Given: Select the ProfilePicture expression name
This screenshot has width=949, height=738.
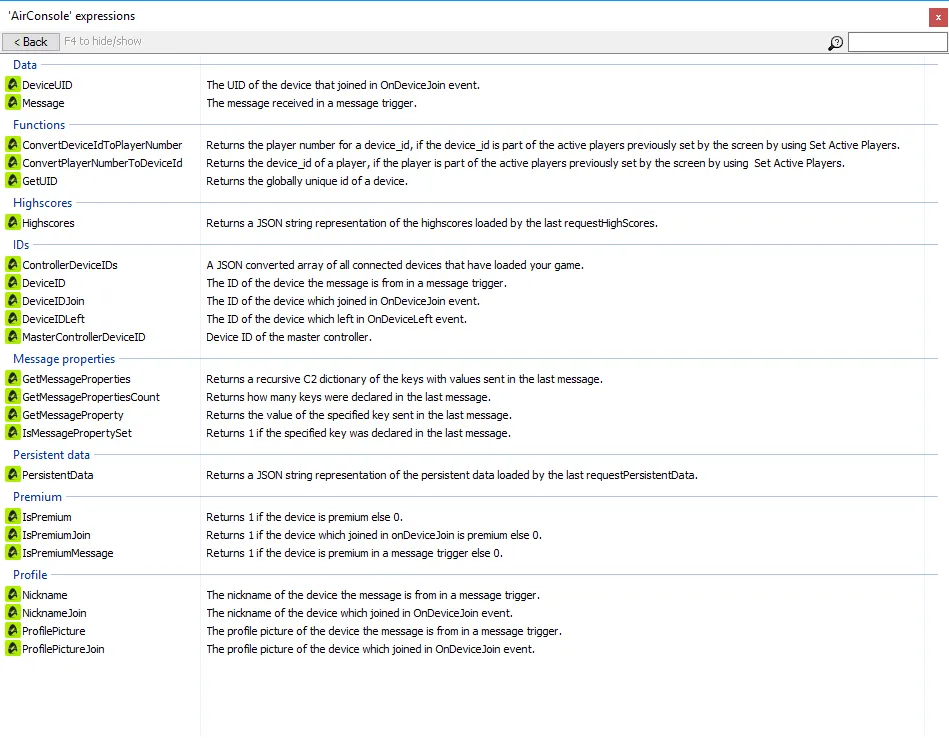Looking at the screenshot, I should coord(54,631).
